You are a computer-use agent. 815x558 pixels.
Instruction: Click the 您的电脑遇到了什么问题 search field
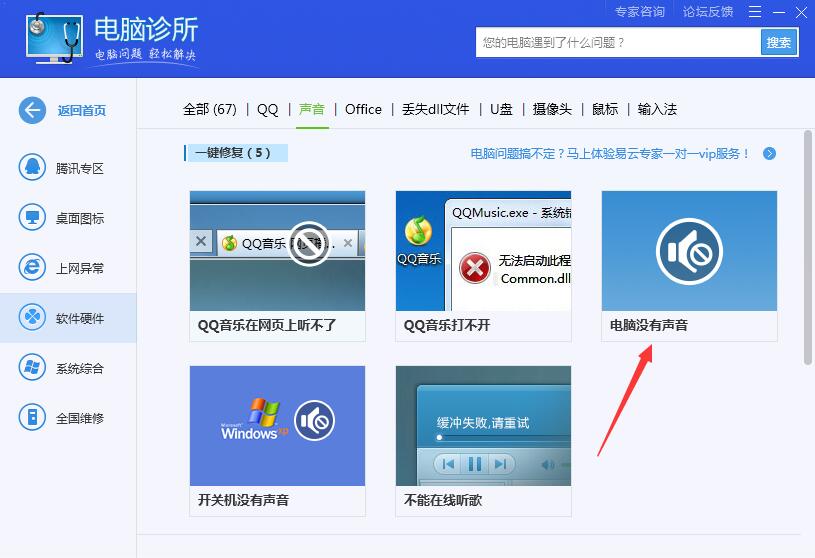(x=618, y=43)
